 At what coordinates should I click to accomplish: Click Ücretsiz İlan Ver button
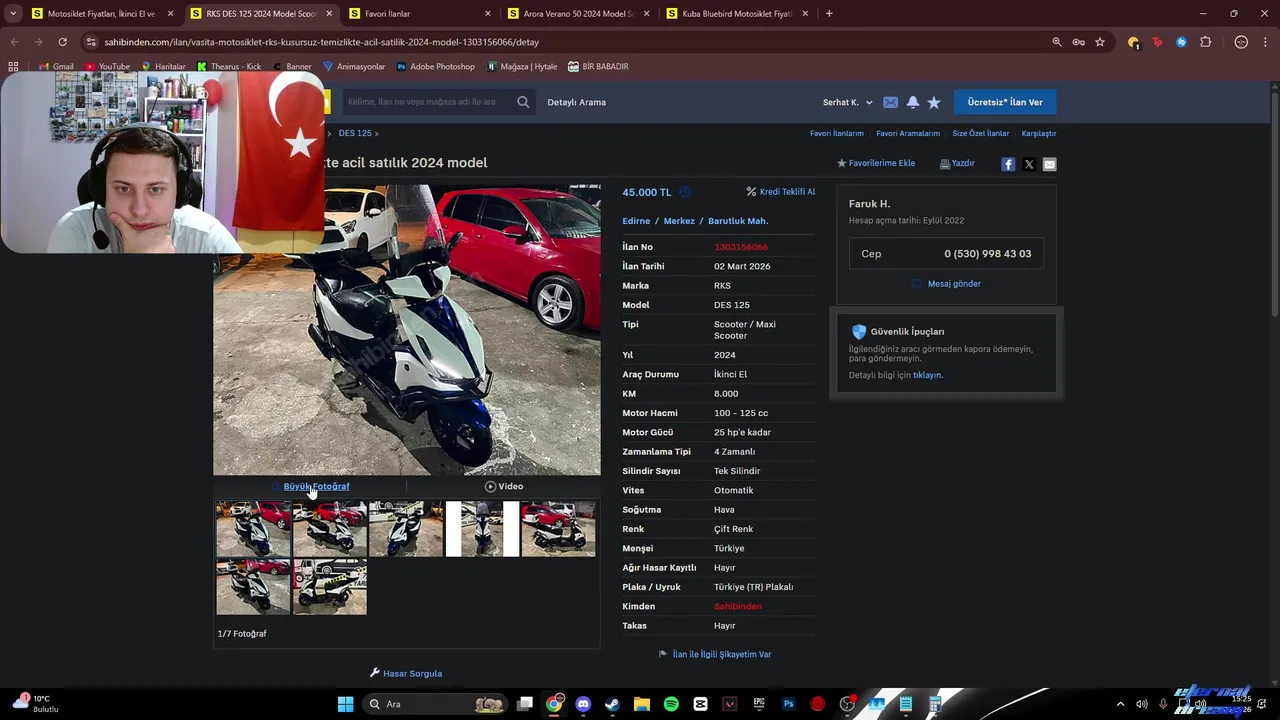(x=1005, y=102)
